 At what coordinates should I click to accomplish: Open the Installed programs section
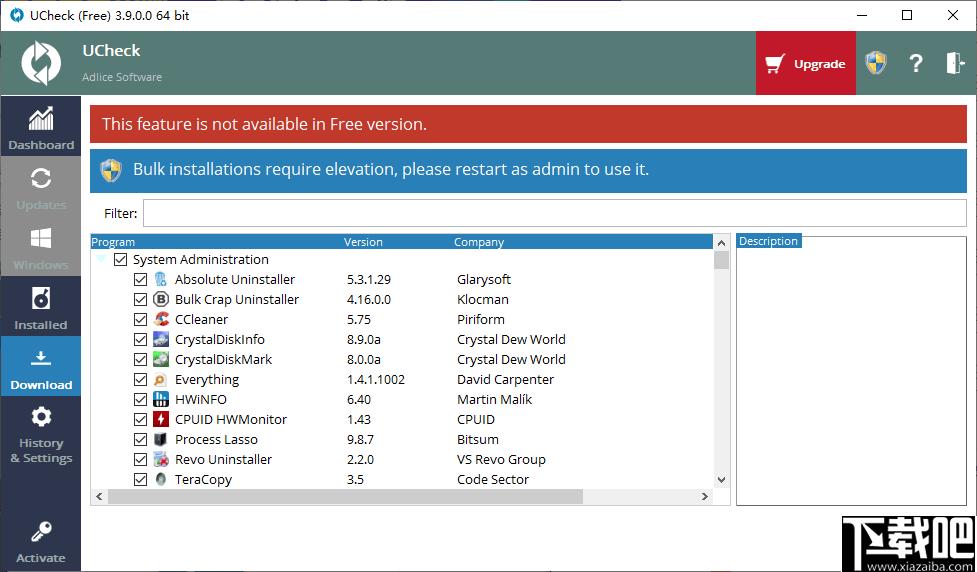[41, 307]
